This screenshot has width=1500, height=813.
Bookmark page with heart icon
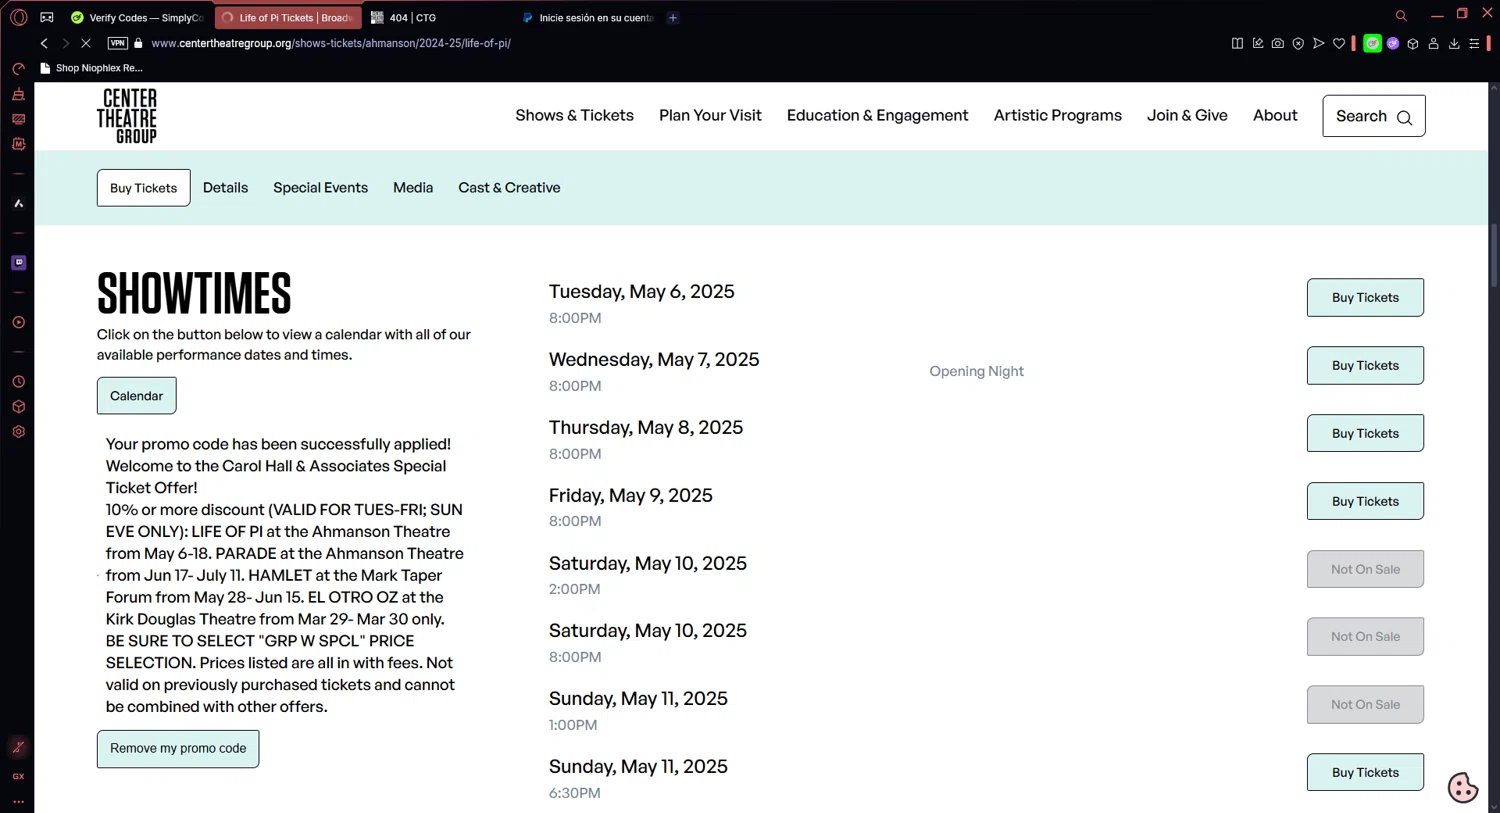(x=1339, y=43)
